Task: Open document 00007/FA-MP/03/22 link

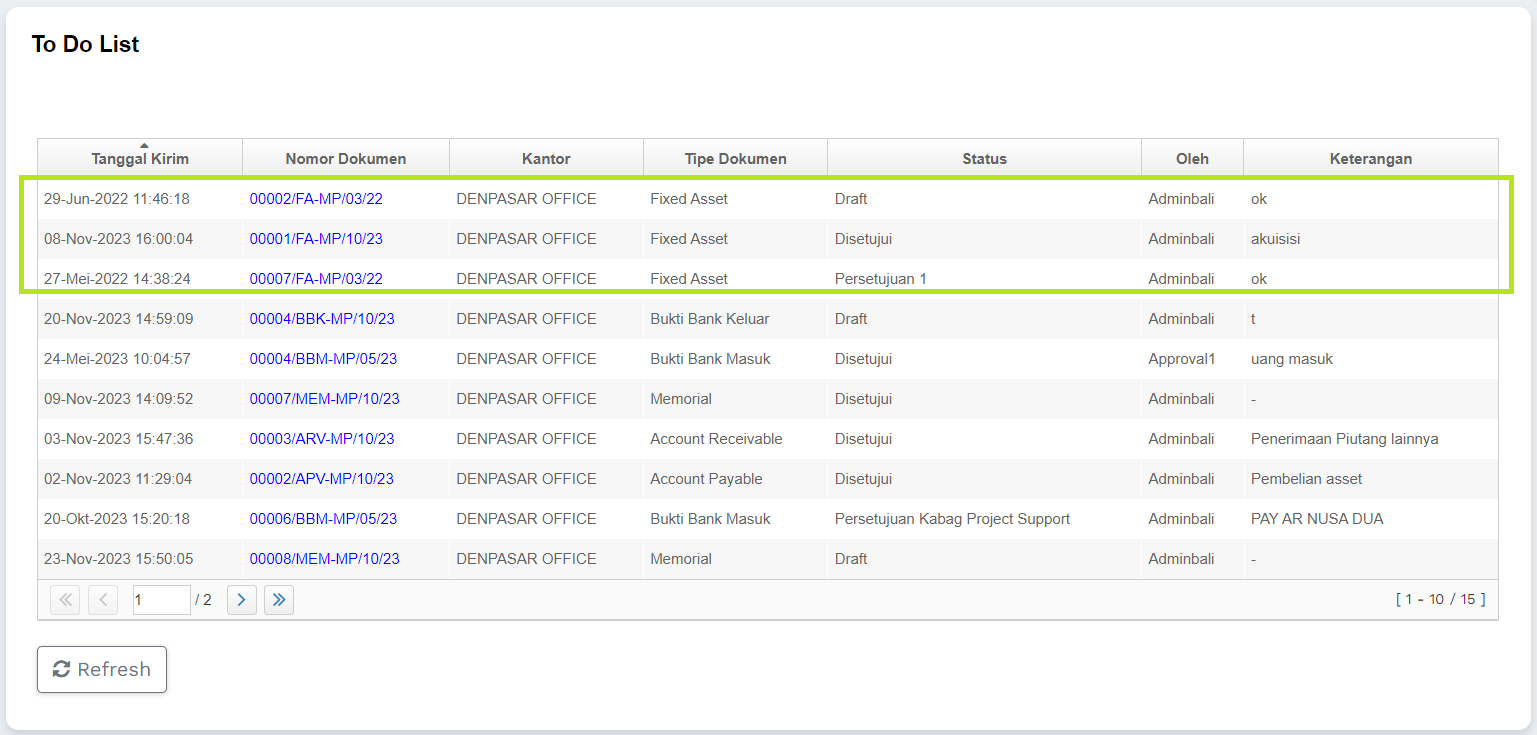Action: 316,279
